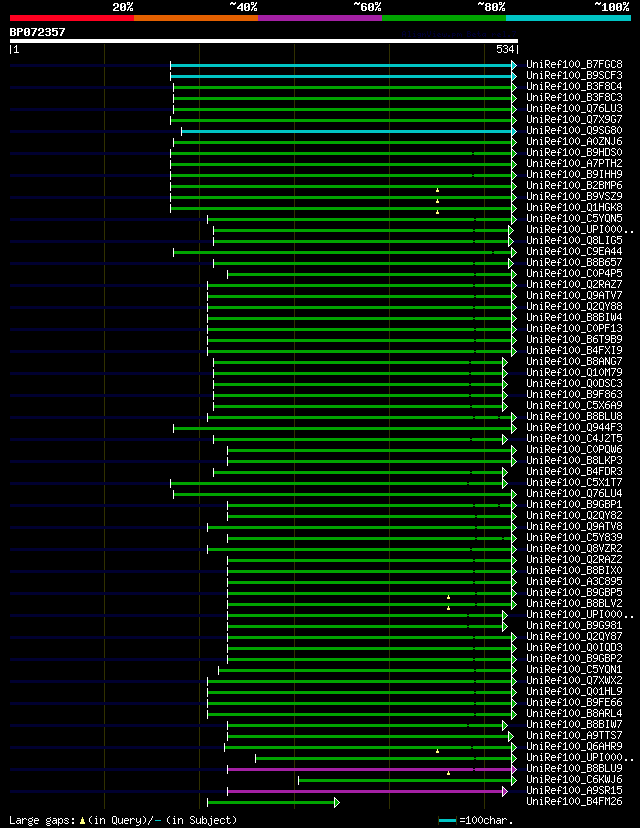Click hit label UniRef100_Q8VZR2
Viewport: 640px width, 828px height.
pos(574,548)
